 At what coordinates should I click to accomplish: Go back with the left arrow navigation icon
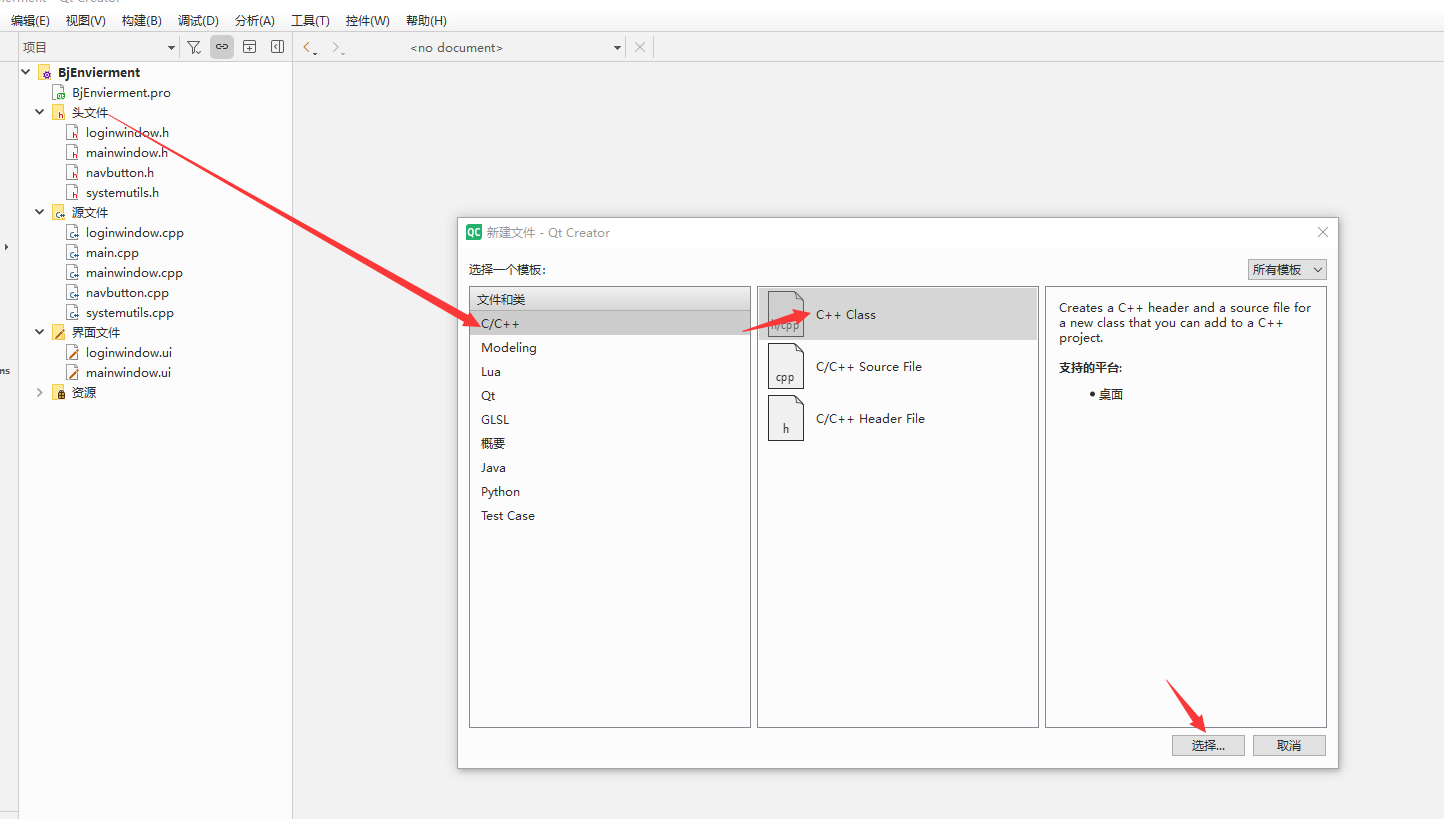pyautogui.click(x=310, y=48)
